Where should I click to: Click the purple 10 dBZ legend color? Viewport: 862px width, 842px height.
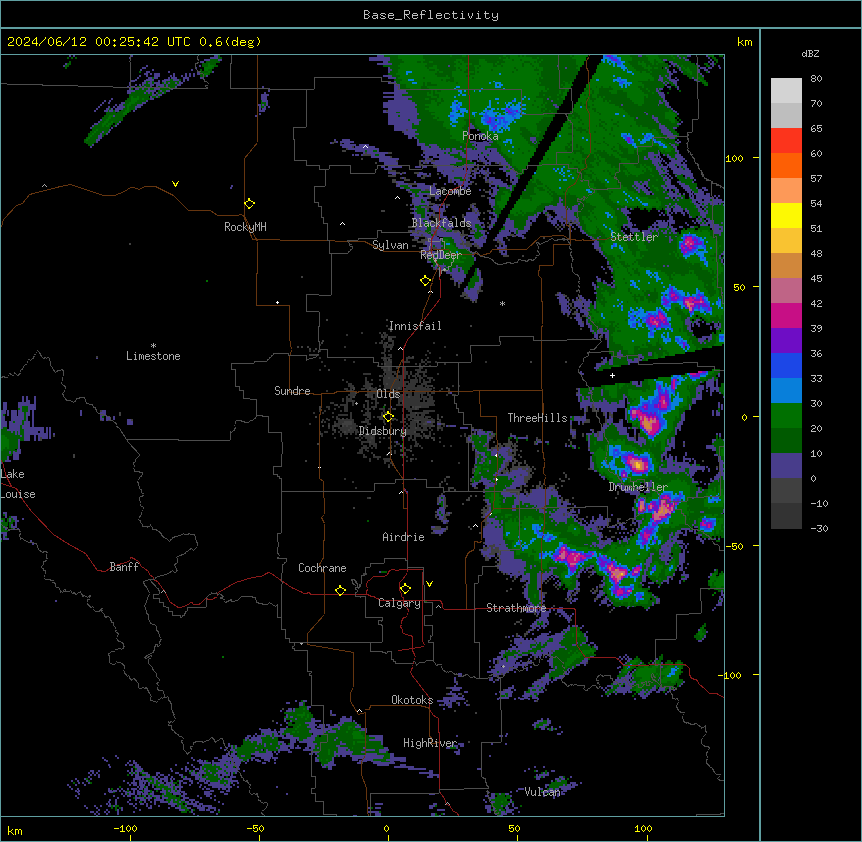coord(786,466)
